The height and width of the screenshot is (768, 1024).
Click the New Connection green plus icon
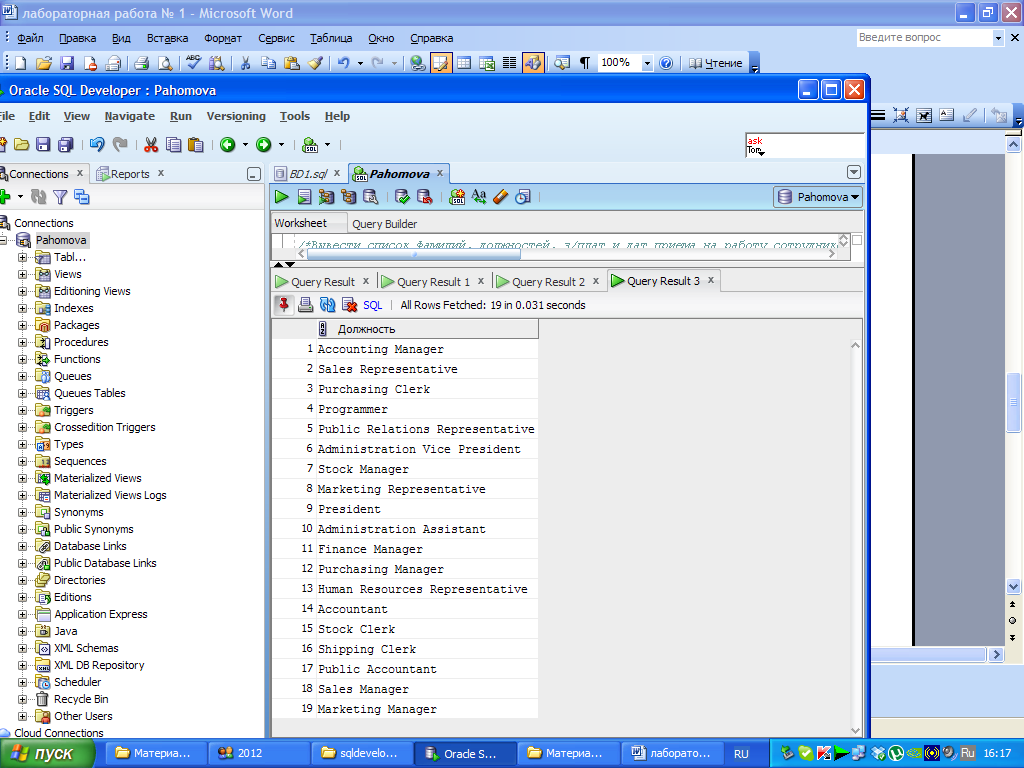pos(5,197)
